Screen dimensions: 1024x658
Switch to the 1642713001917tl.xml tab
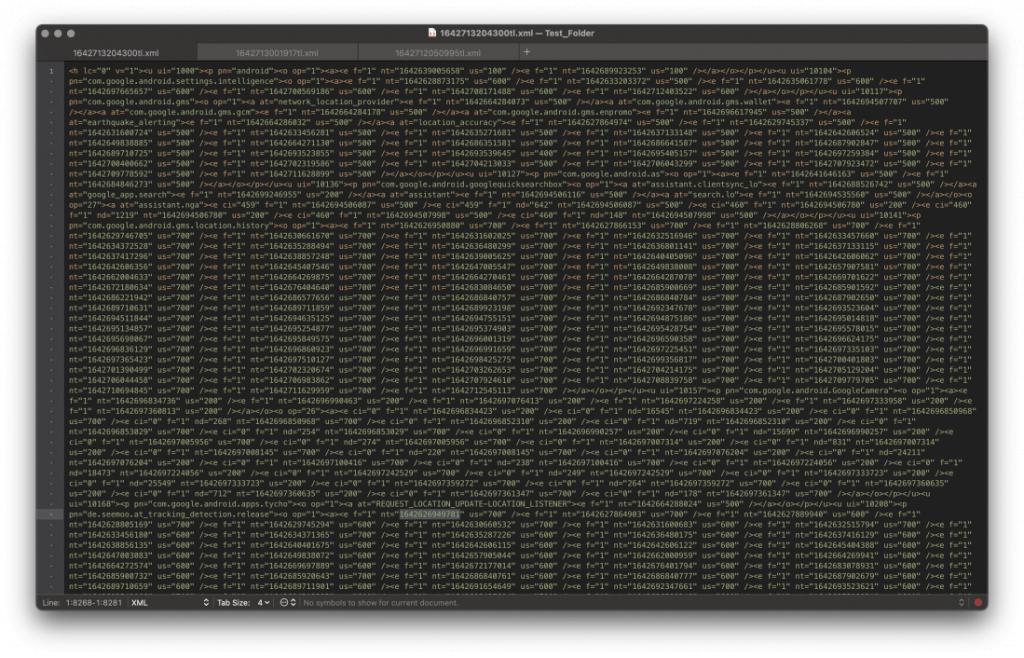pos(277,51)
